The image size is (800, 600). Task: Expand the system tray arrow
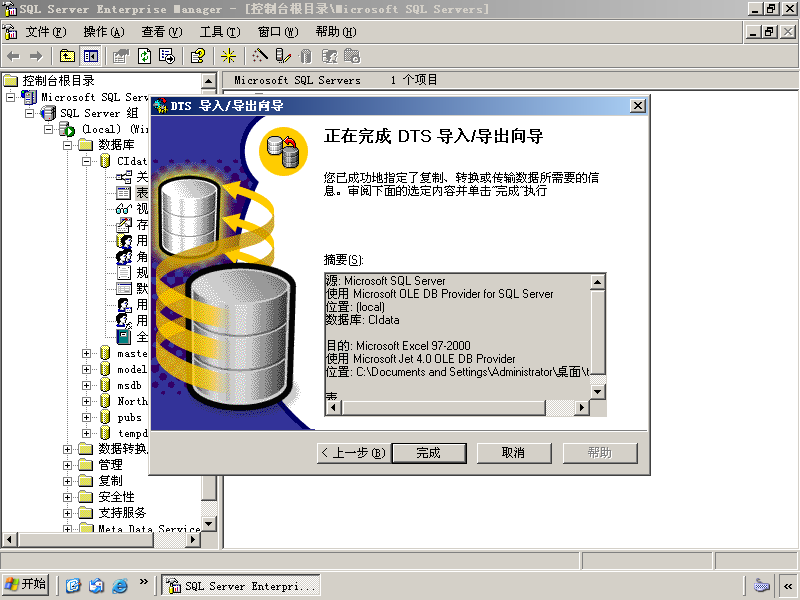coord(788,586)
